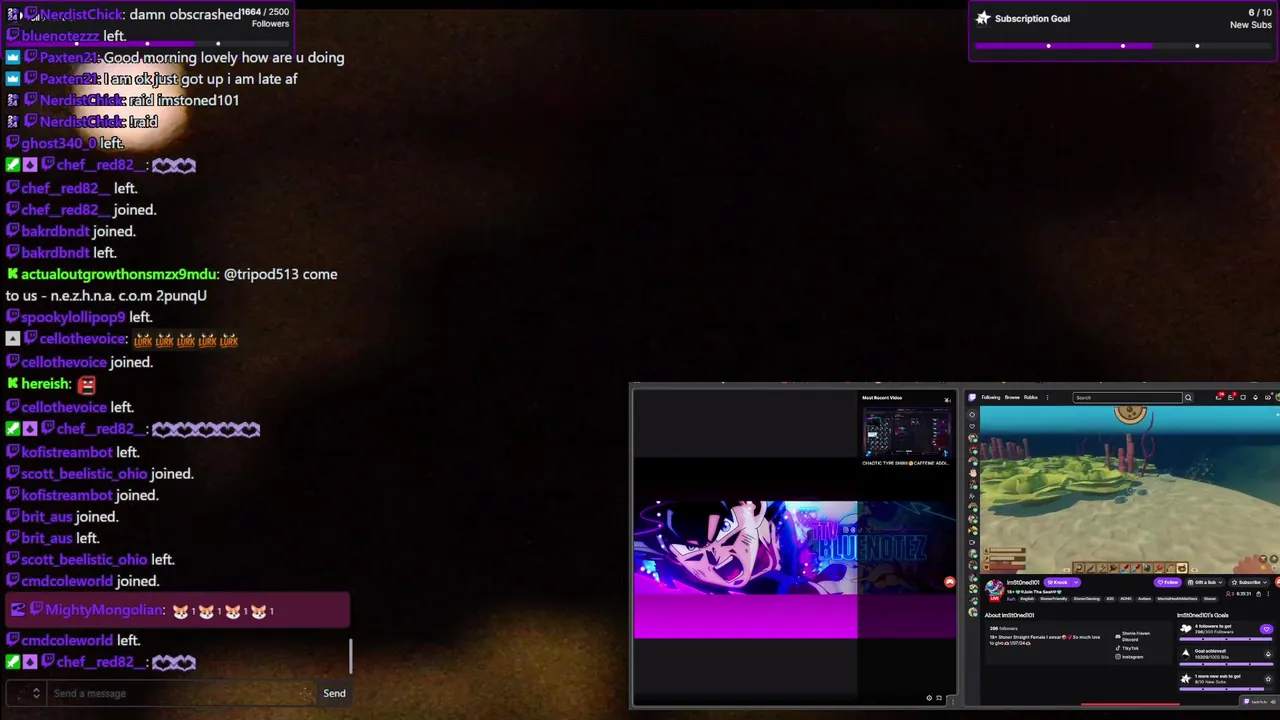
Task: Click the ADHD stream tag
Action: tap(1125, 599)
